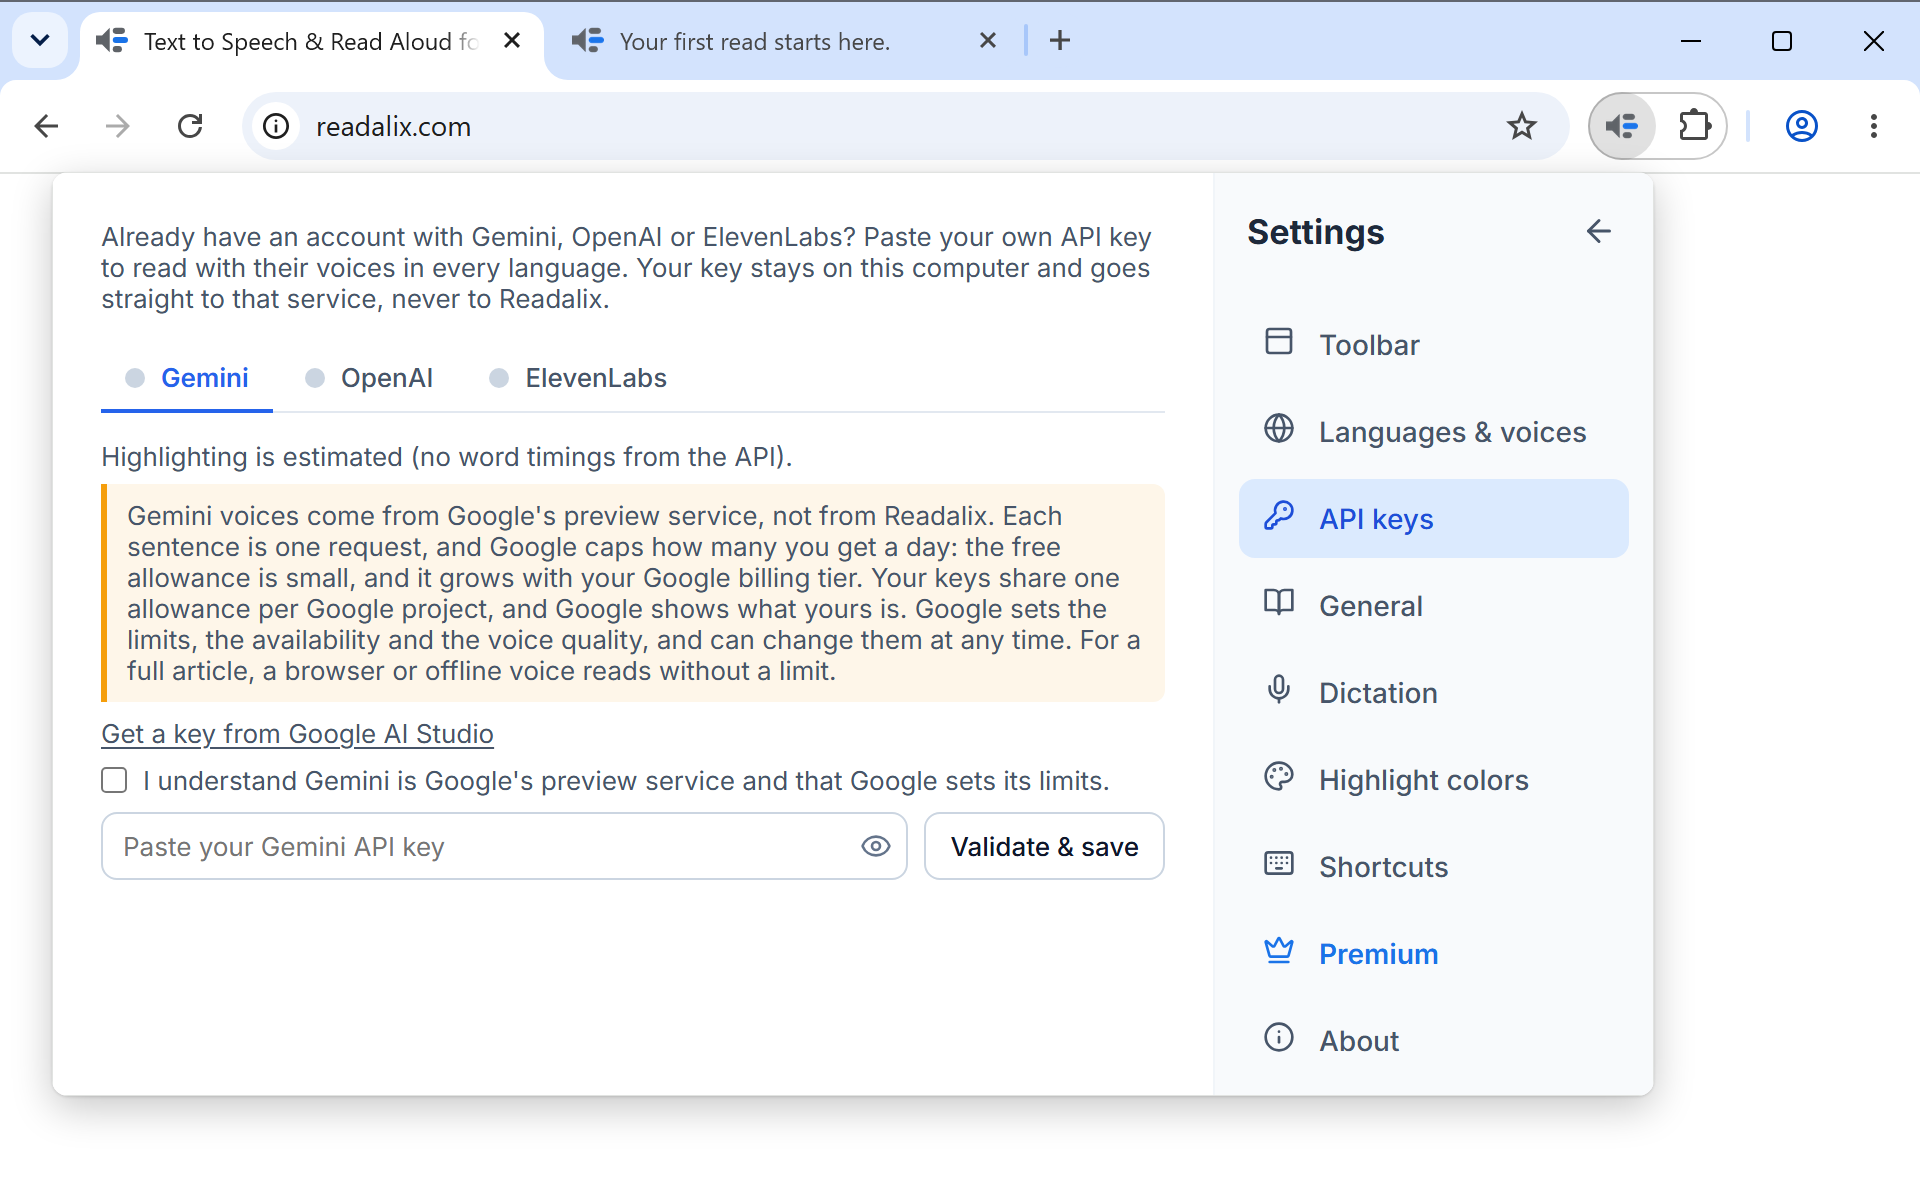Click the globe icon for Languages & voices

[x=1279, y=429]
